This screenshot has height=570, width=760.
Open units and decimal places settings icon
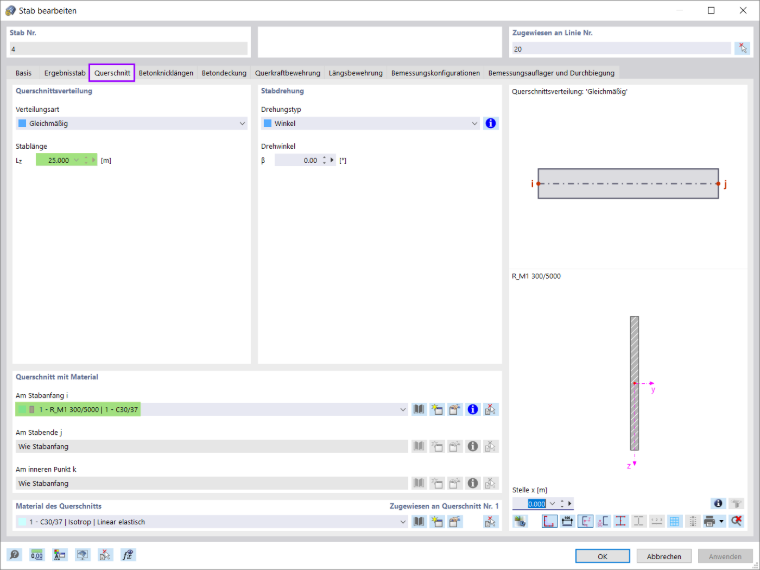click(37, 554)
